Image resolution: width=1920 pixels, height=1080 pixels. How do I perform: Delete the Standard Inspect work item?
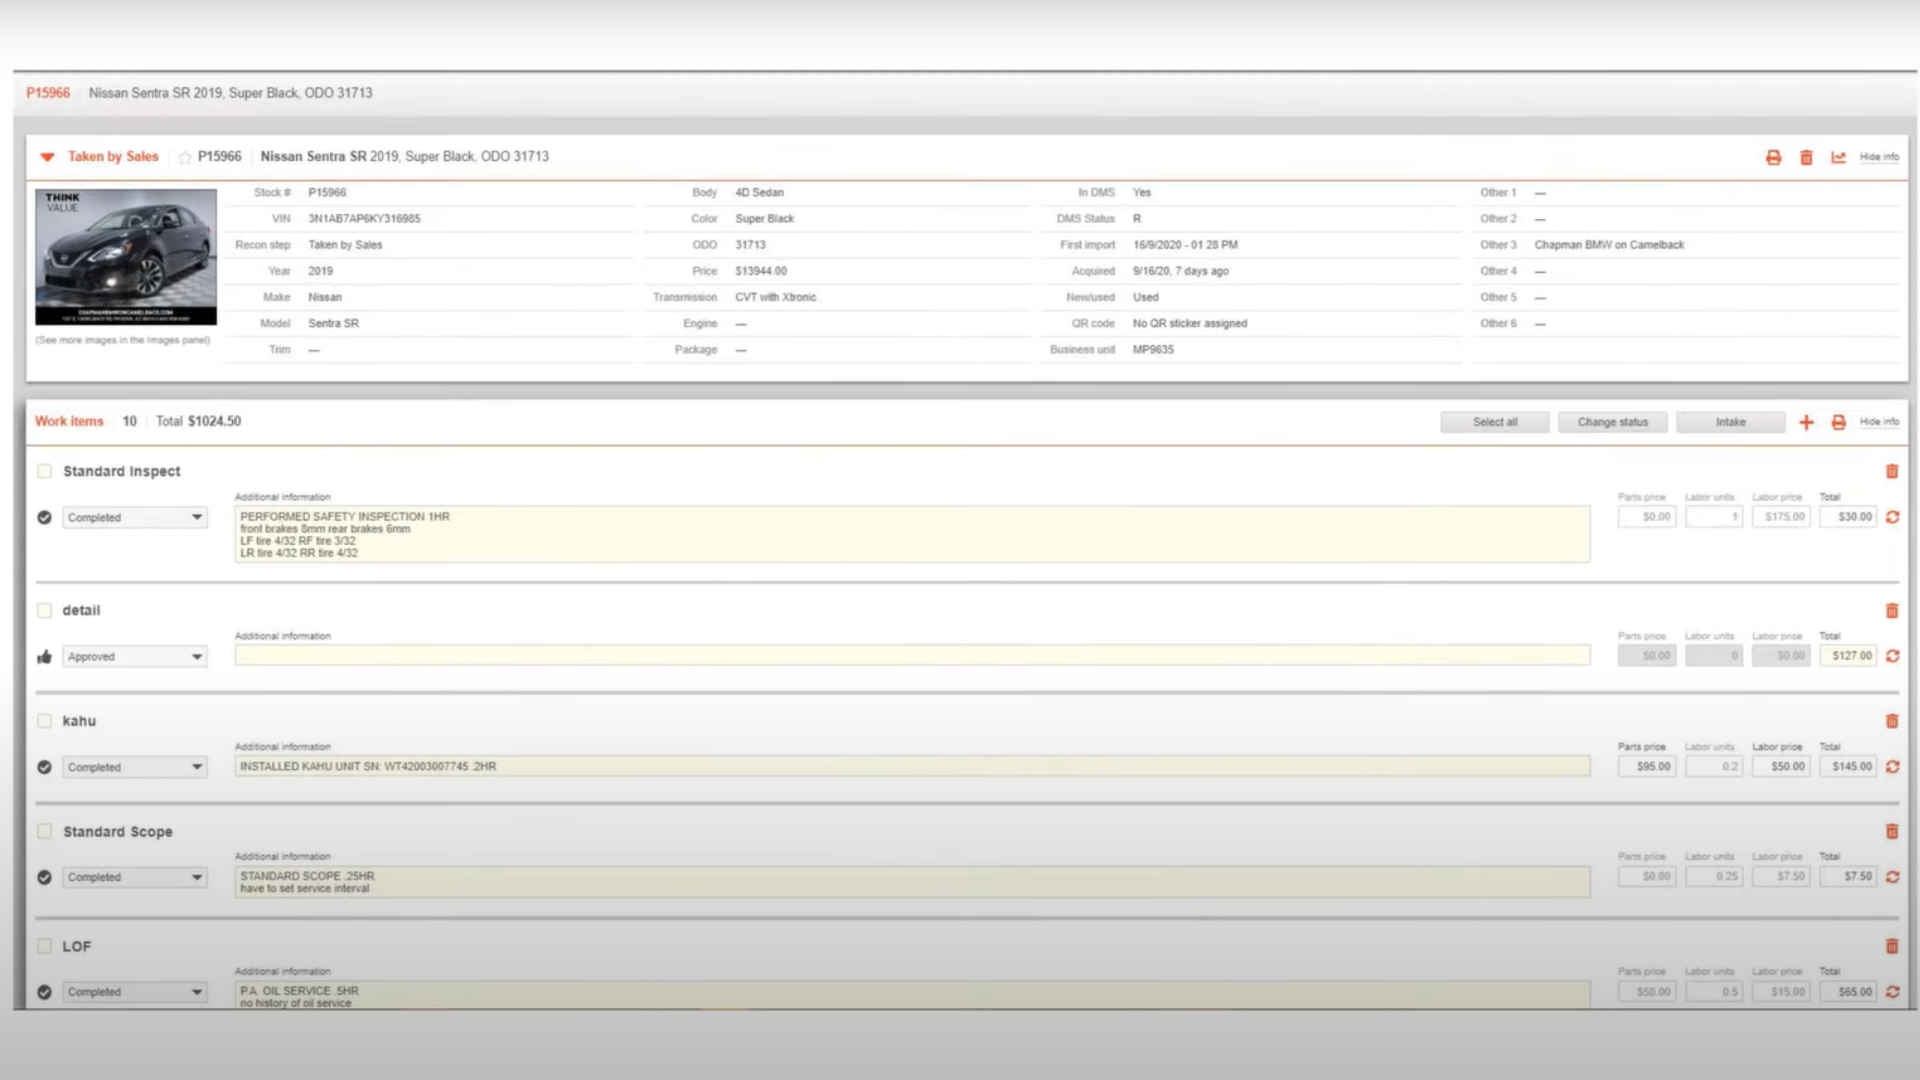pyautogui.click(x=1892, y=471)
